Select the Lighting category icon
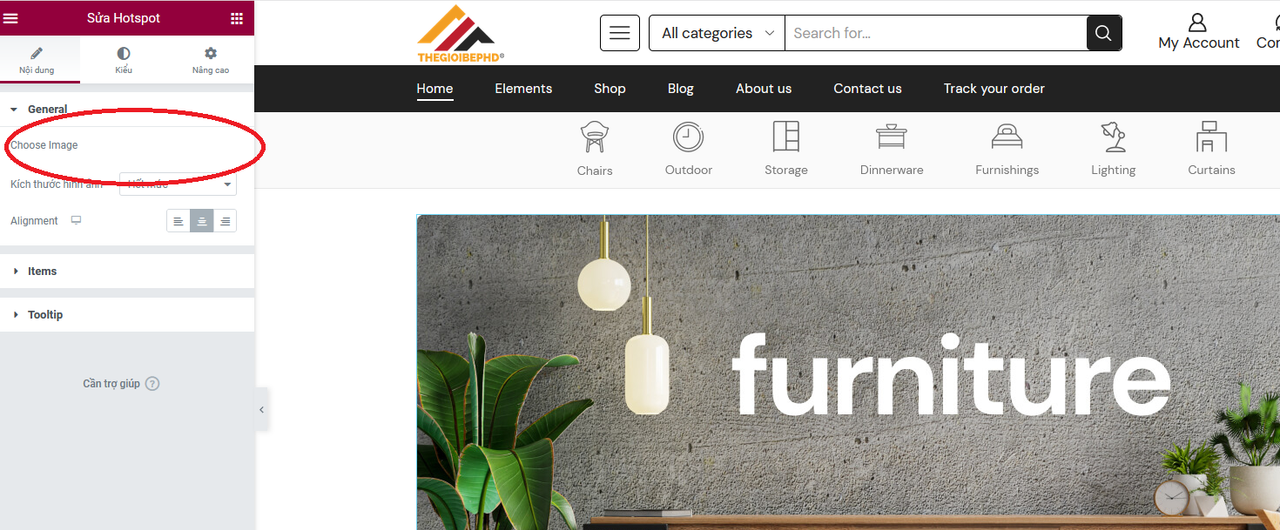The image size is (1280, 530). (1113, 137)
